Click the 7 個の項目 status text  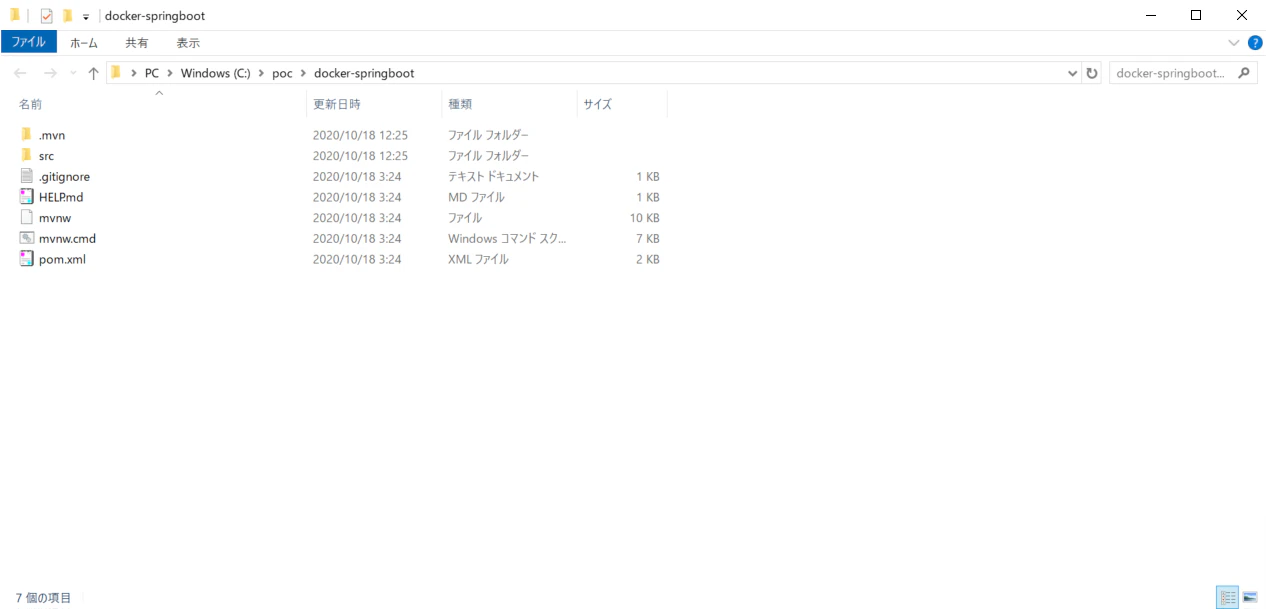tap(43, 598)
